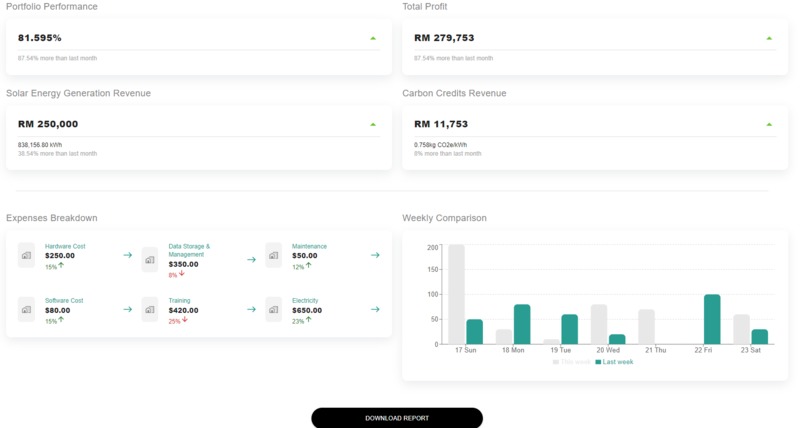Click the Hardware Cost expense icon

(26, 255)
